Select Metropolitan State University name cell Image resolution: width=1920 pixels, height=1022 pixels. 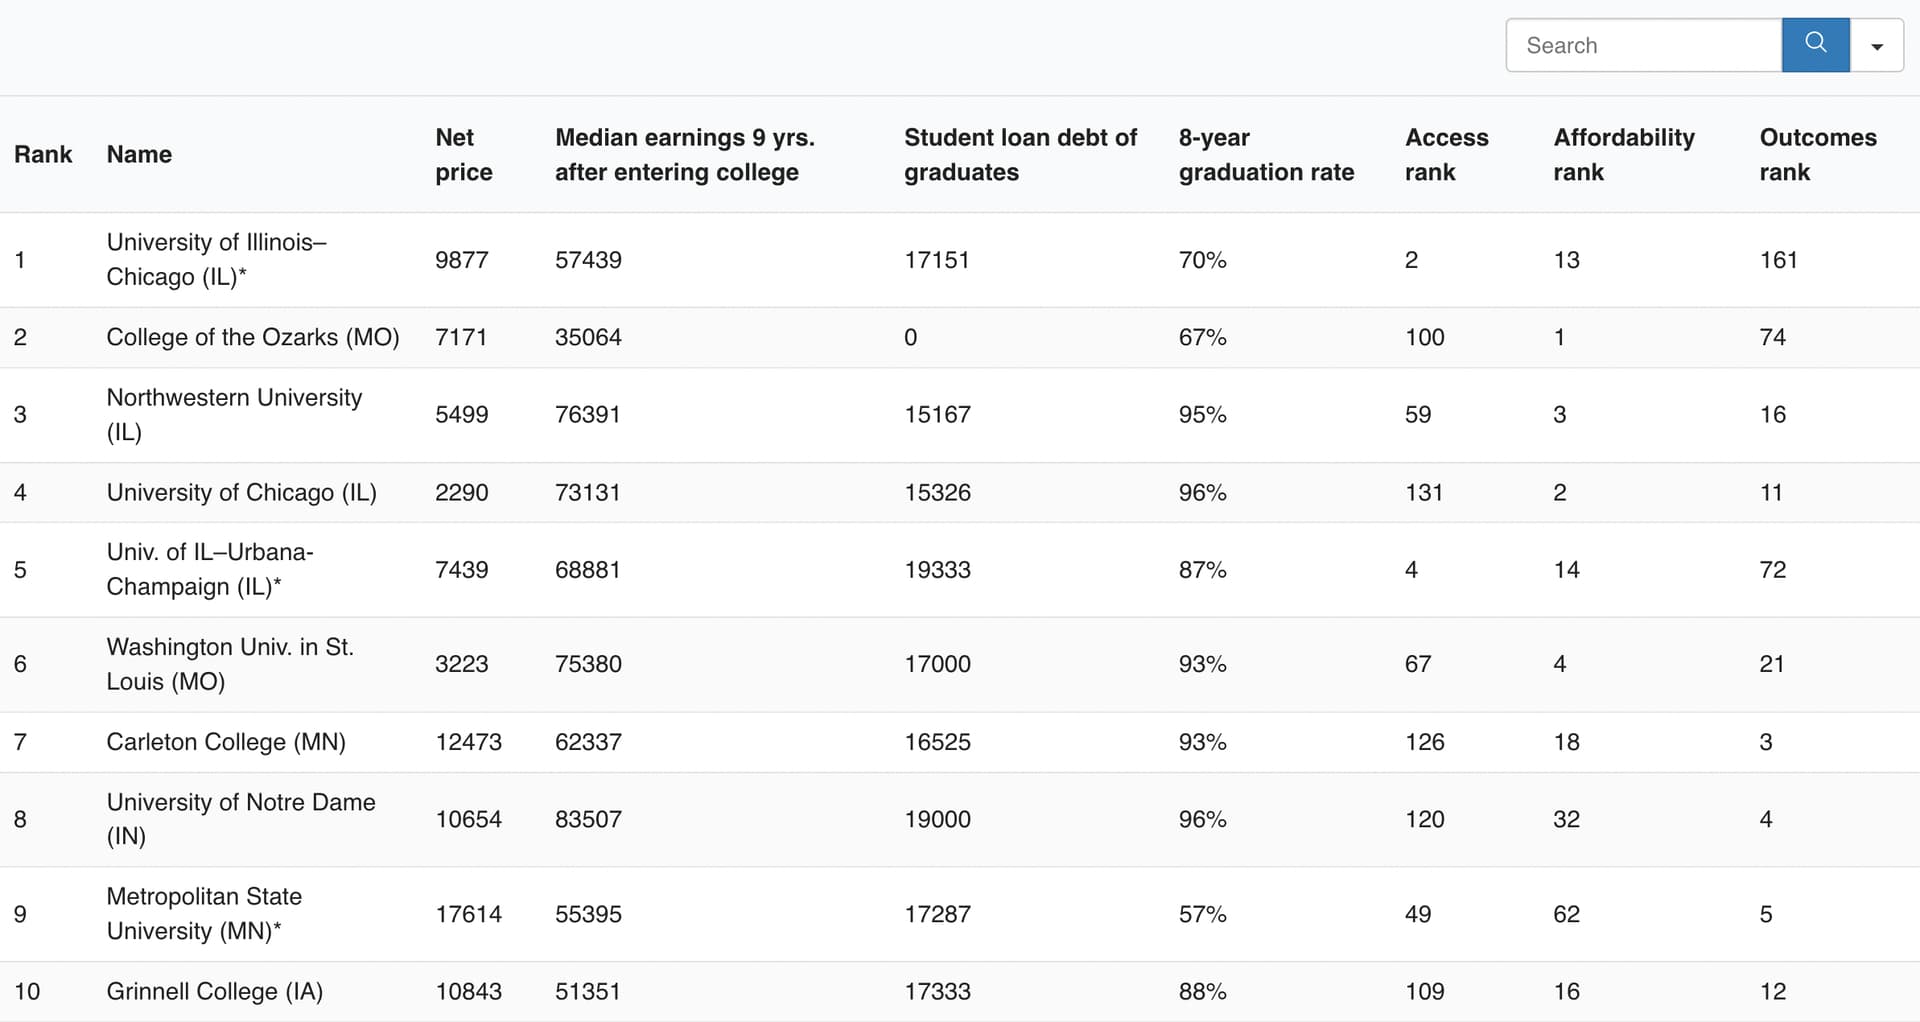[x=204, y=913]
